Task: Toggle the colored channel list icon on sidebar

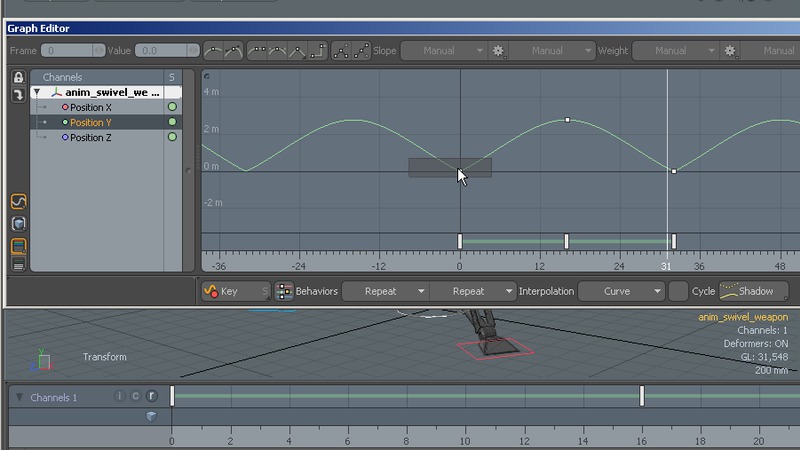Action: click(18, 246)
